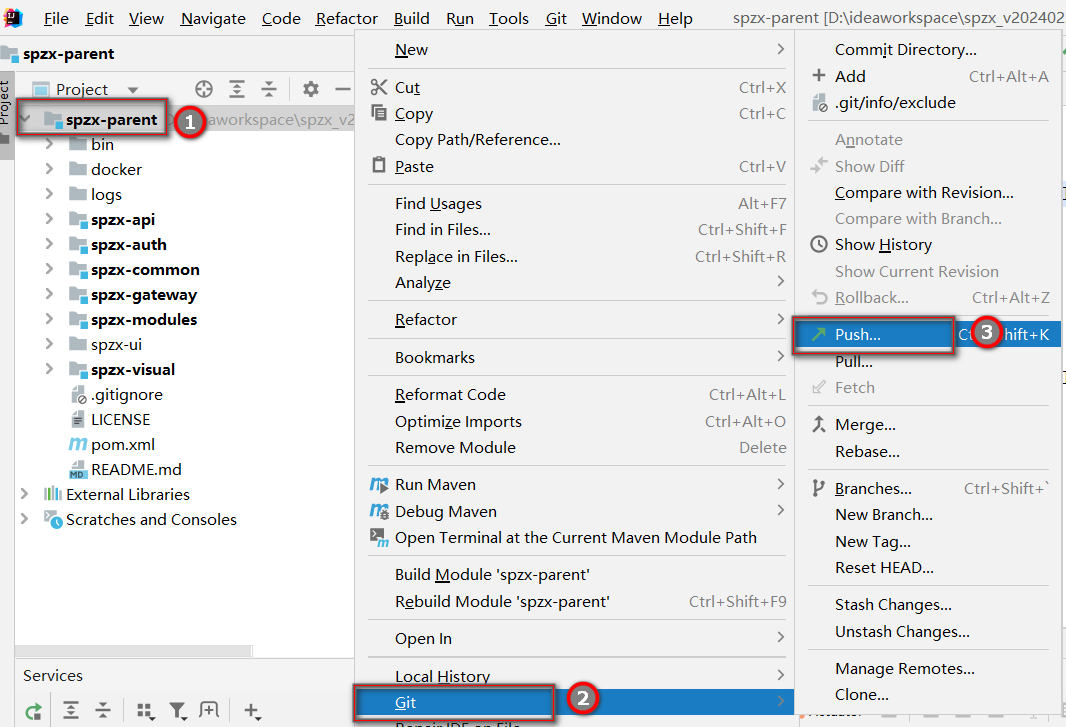Open the Code menu
This screenshot has height=727, width=1066.
[x=281, y=18]
